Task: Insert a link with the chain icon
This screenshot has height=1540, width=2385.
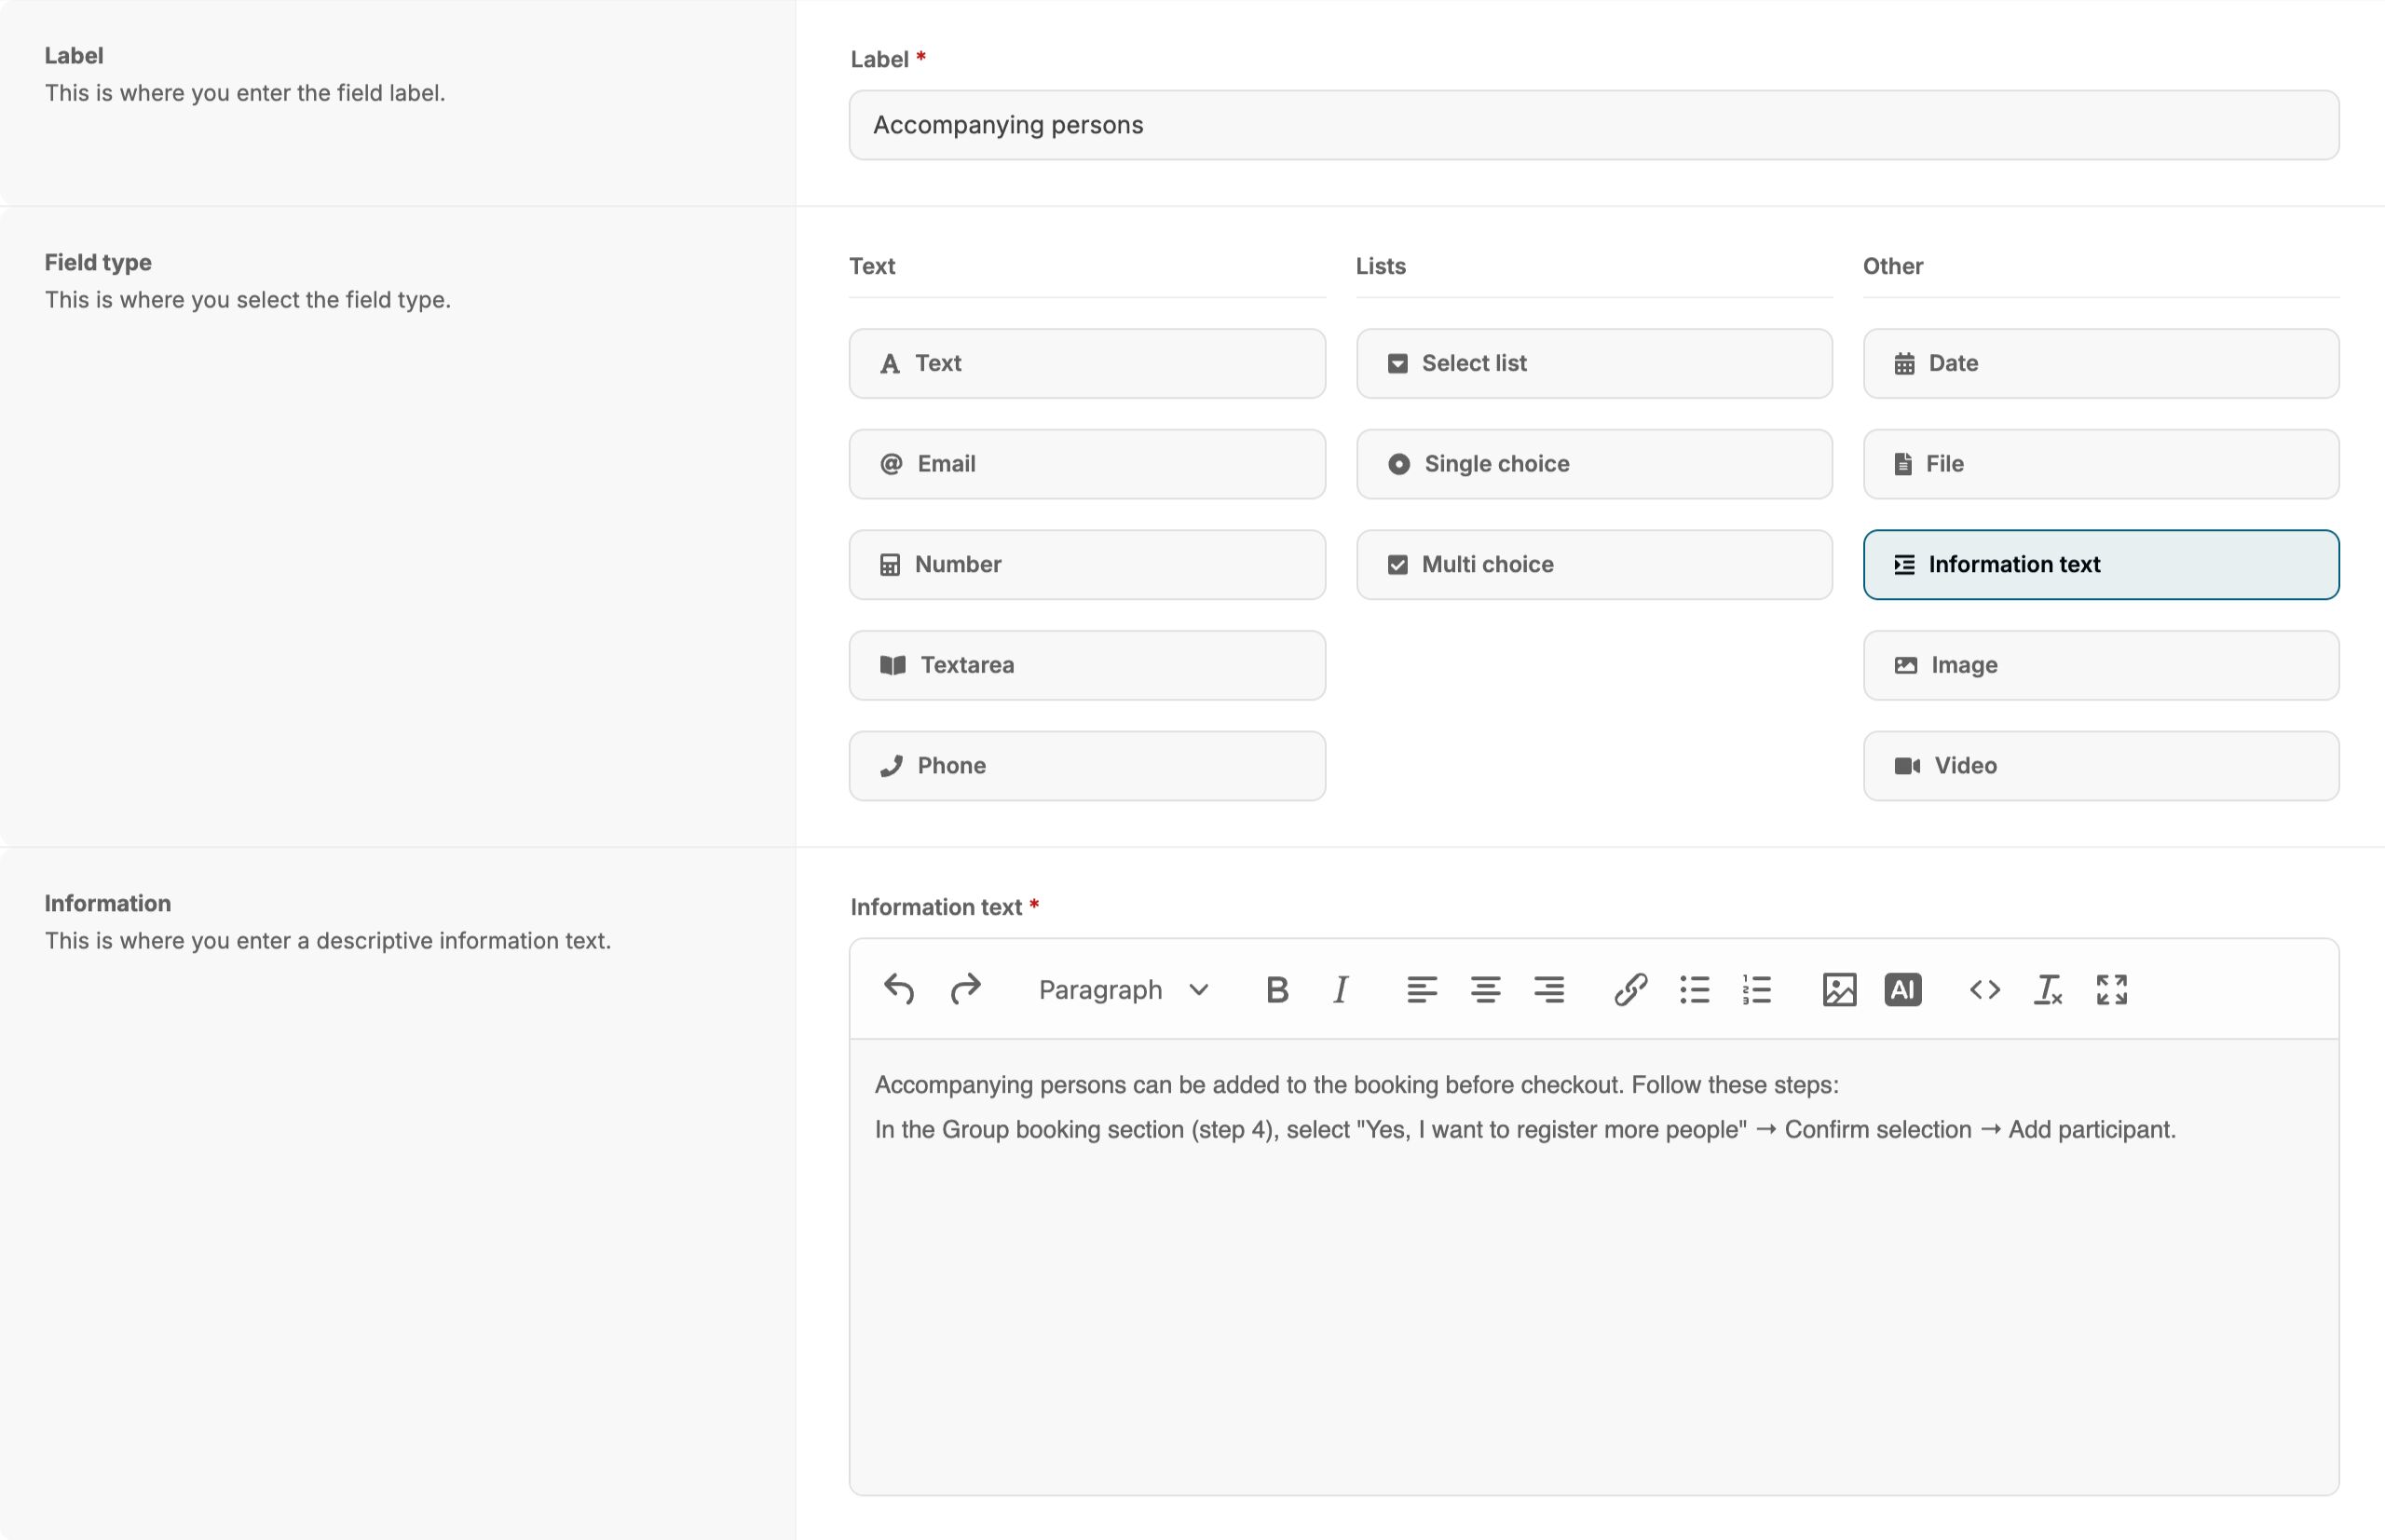Action: coord(1630,989)
